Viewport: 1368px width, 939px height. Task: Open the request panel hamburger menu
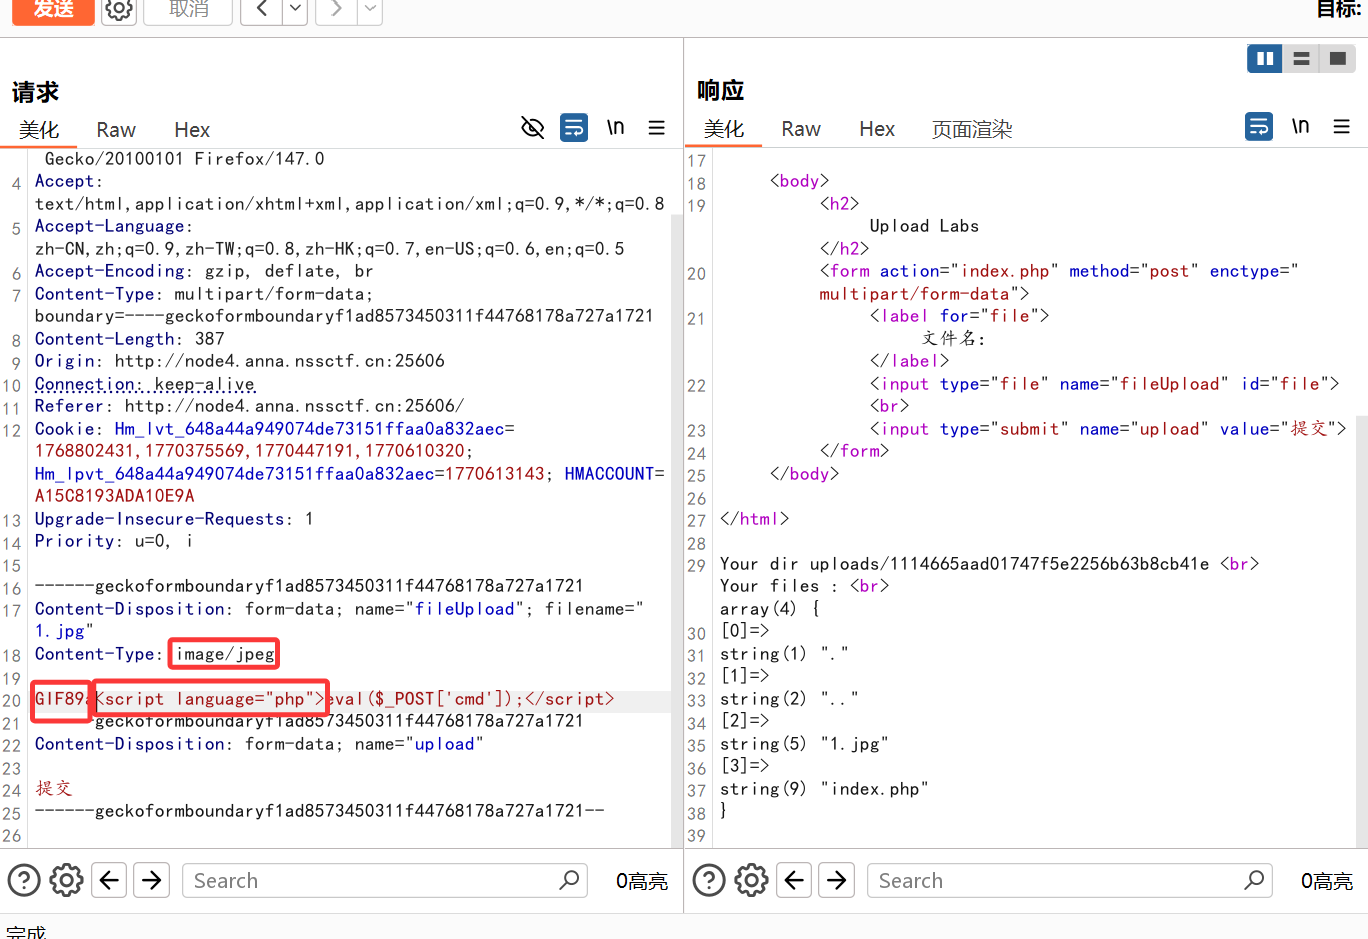(657, 127)
